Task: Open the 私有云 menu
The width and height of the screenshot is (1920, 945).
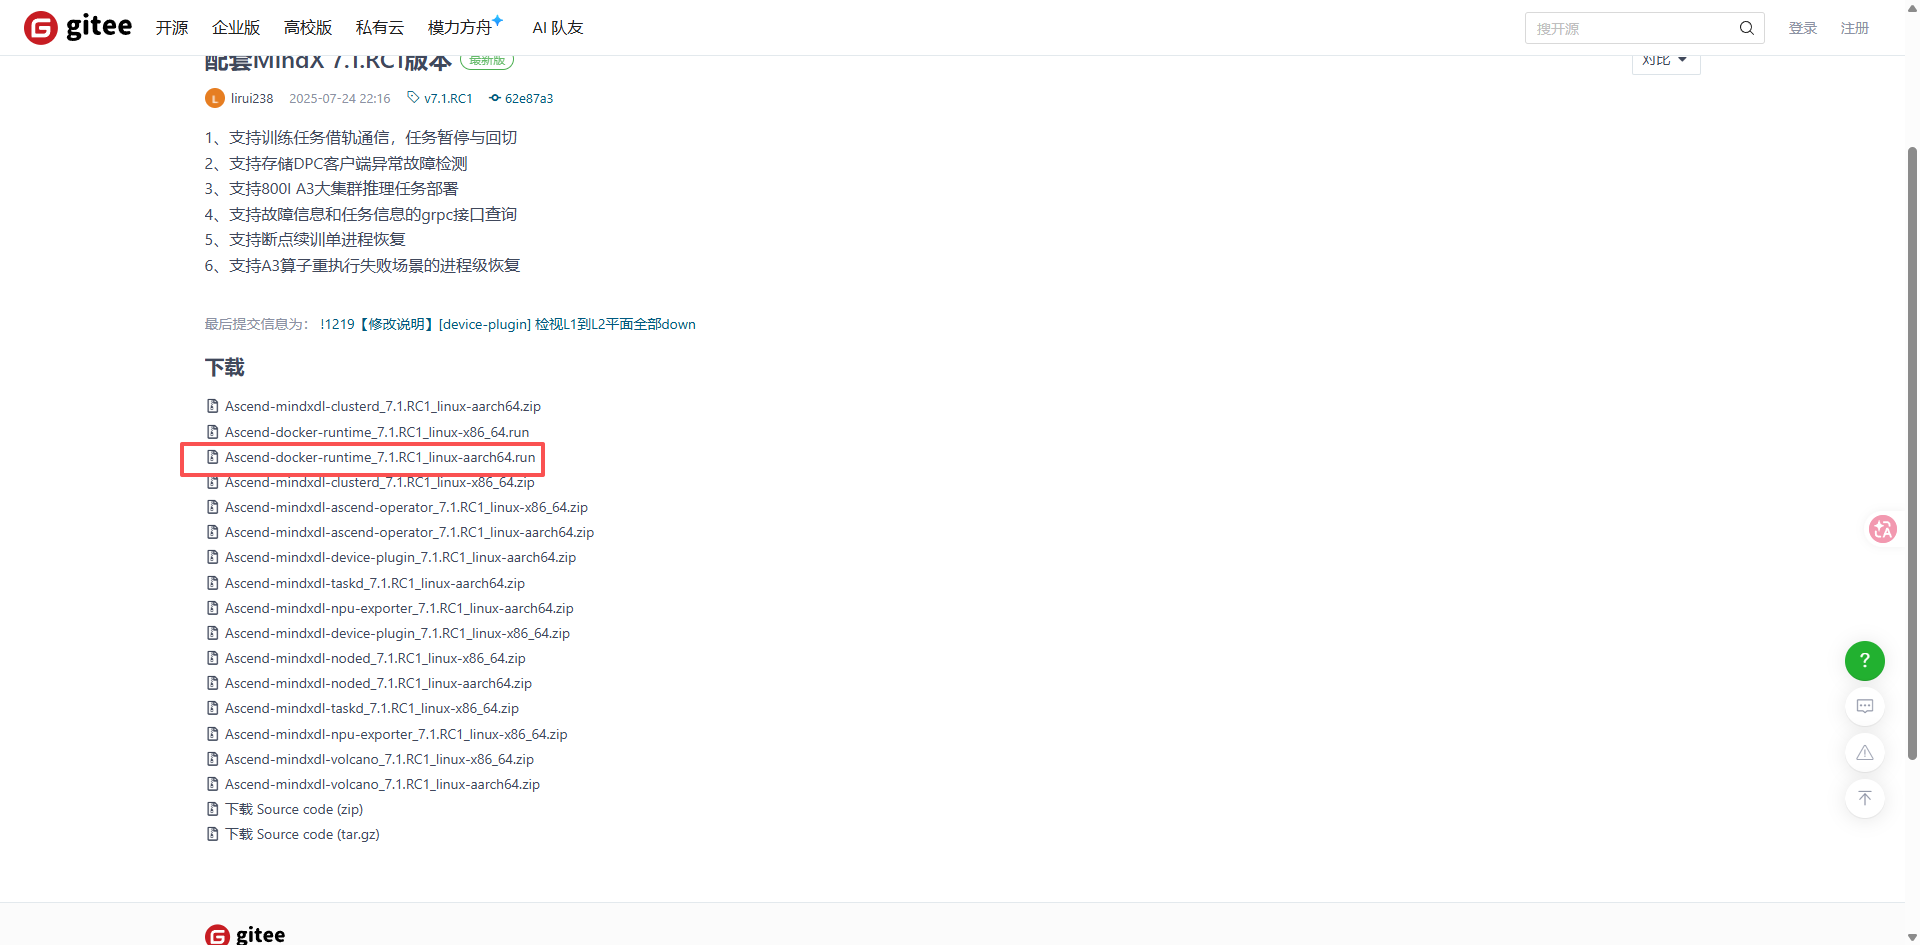Action: [380, 28]
